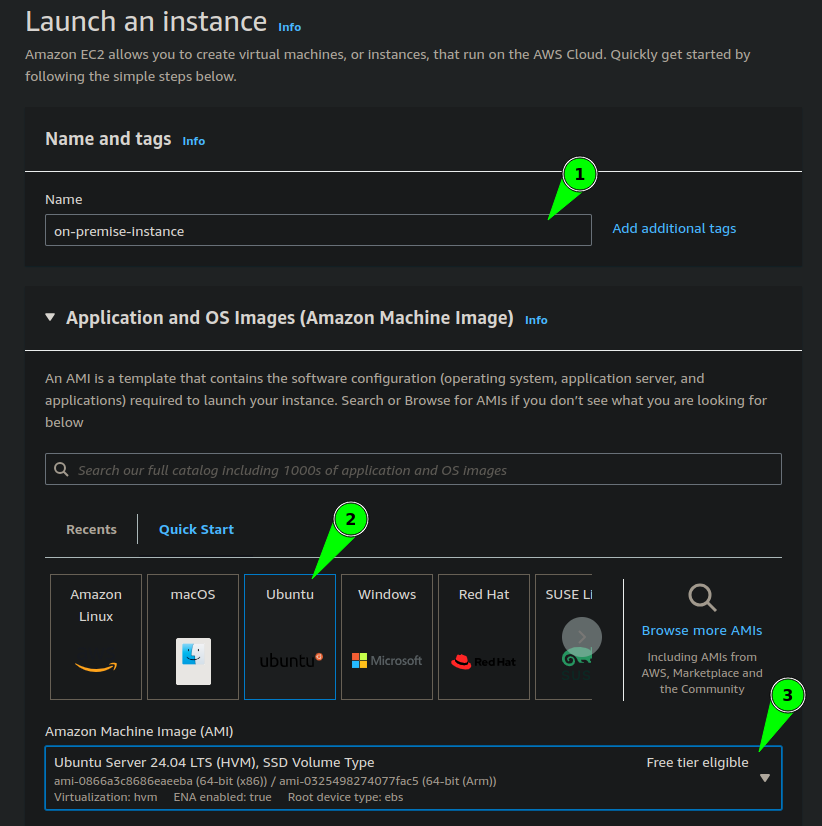Click the Name field with on-premise-instance
Screen dimensions: 822x826
click(x=318, y=230)
